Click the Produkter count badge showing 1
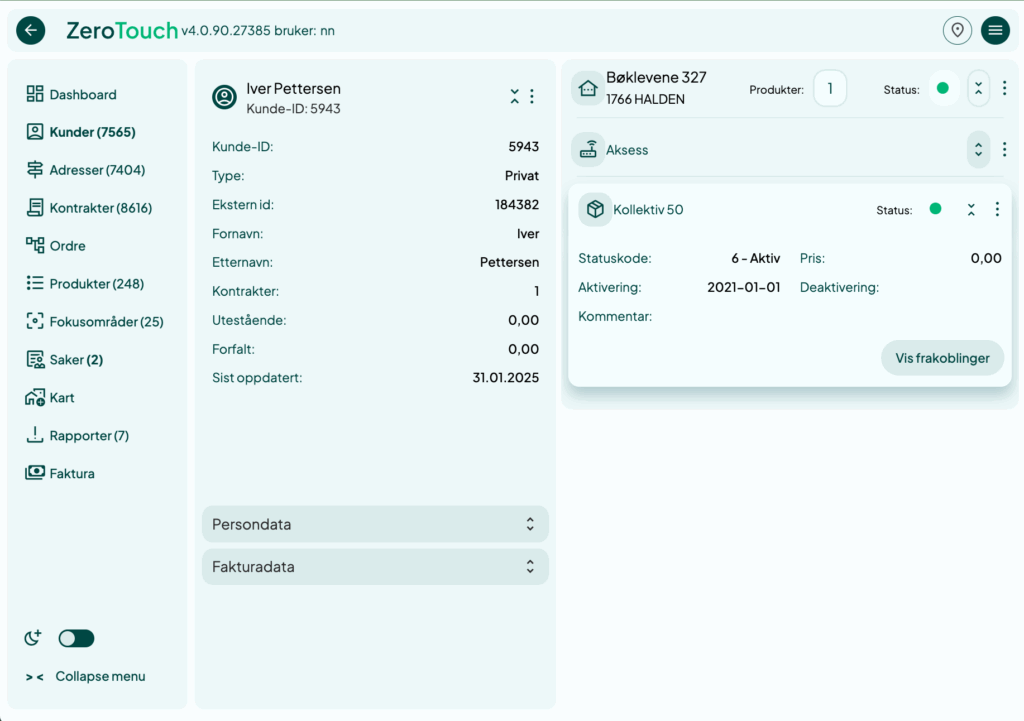This screenshot has width=1024, height=721. tap(829, 88)
